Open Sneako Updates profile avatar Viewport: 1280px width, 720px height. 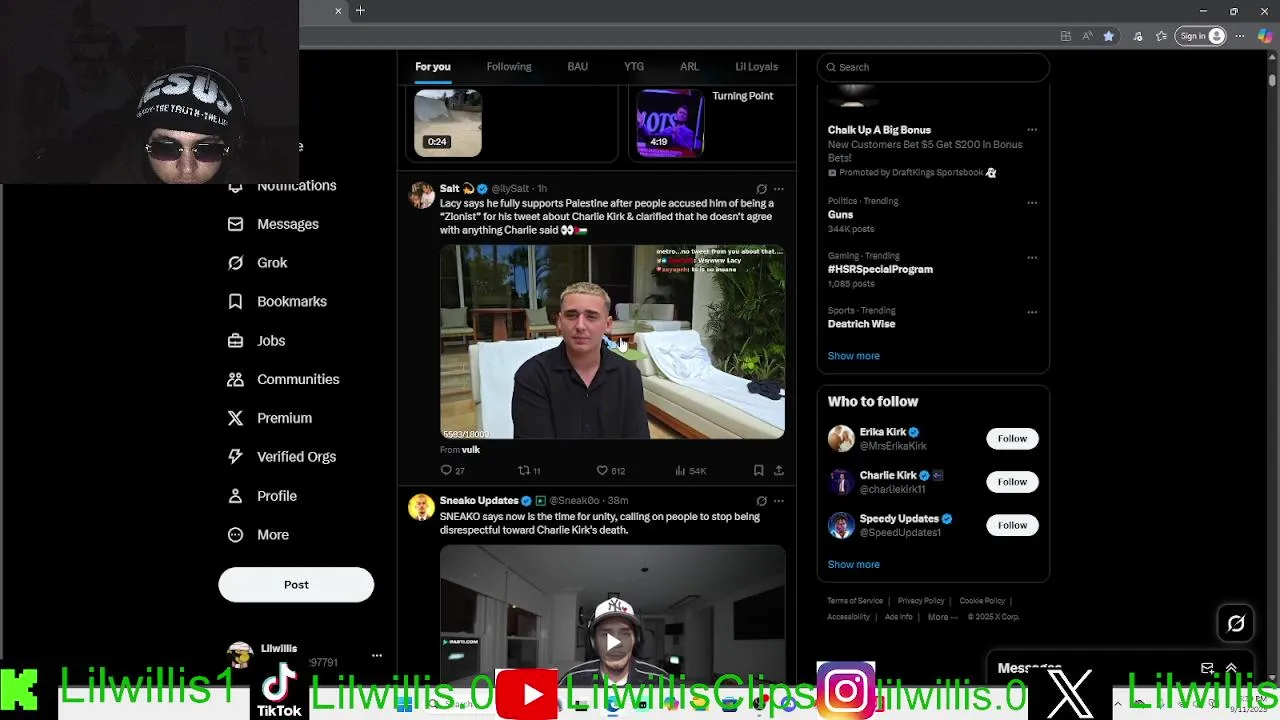422,506
